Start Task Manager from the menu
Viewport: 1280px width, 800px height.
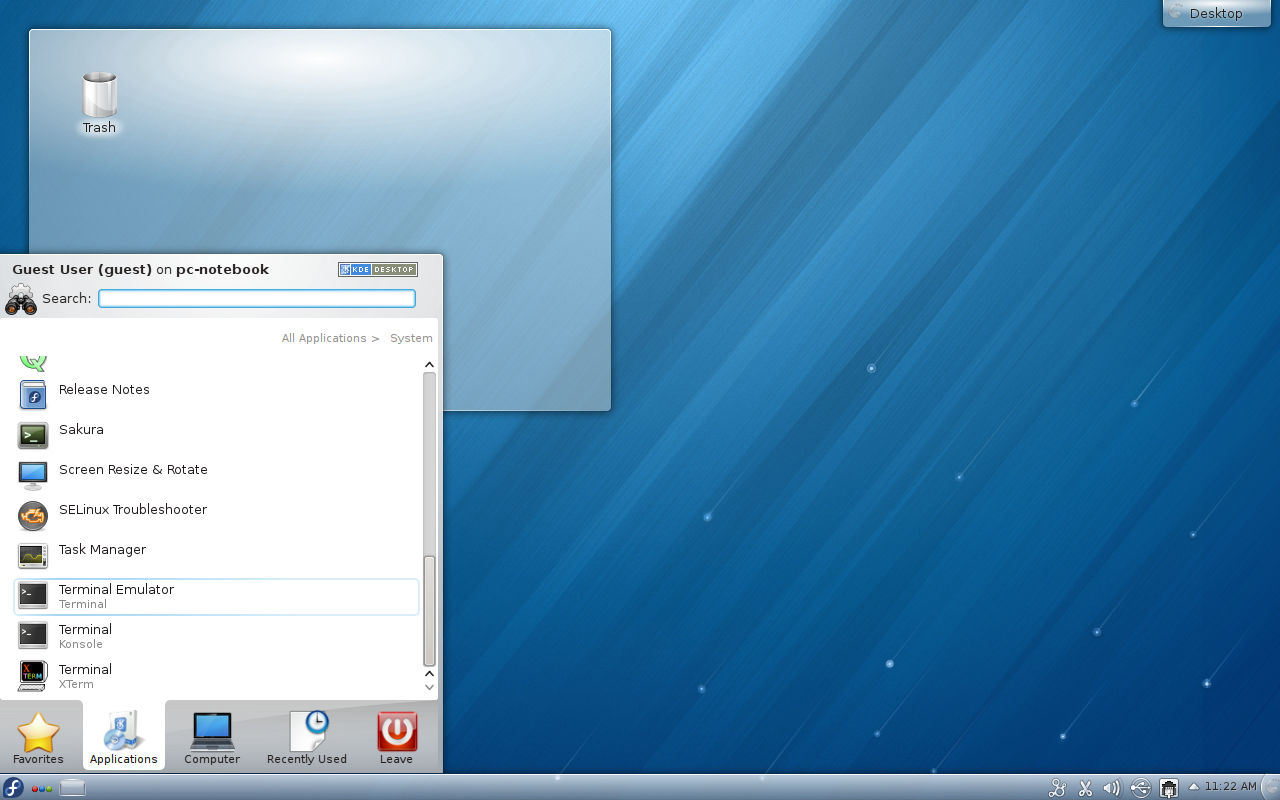[217, 555]
